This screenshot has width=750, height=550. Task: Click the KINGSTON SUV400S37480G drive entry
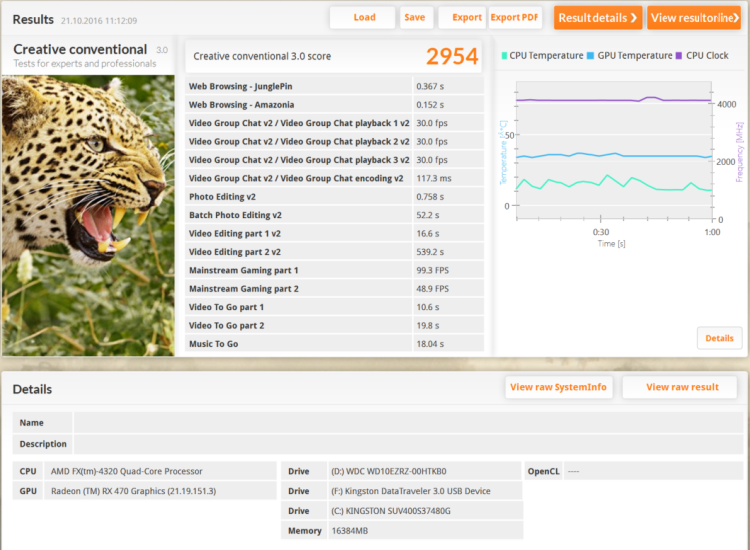390,511
